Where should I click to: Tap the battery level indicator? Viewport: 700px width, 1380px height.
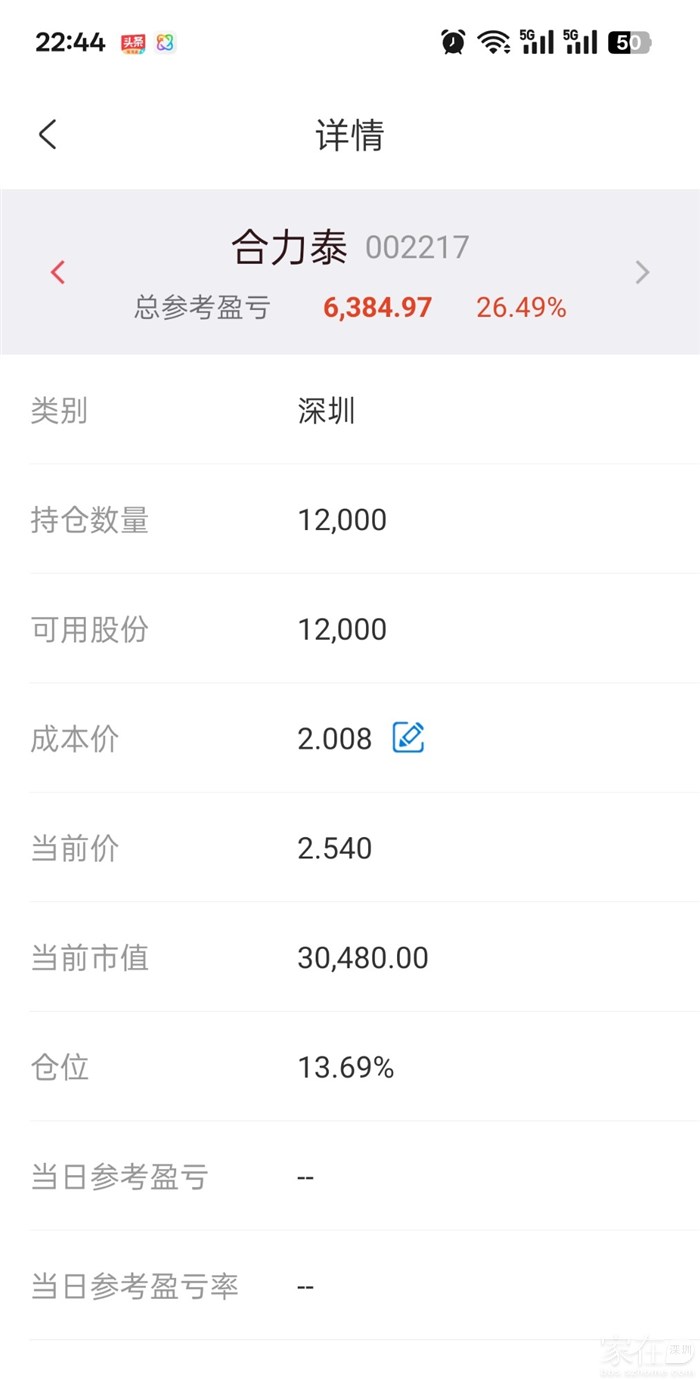629,42
